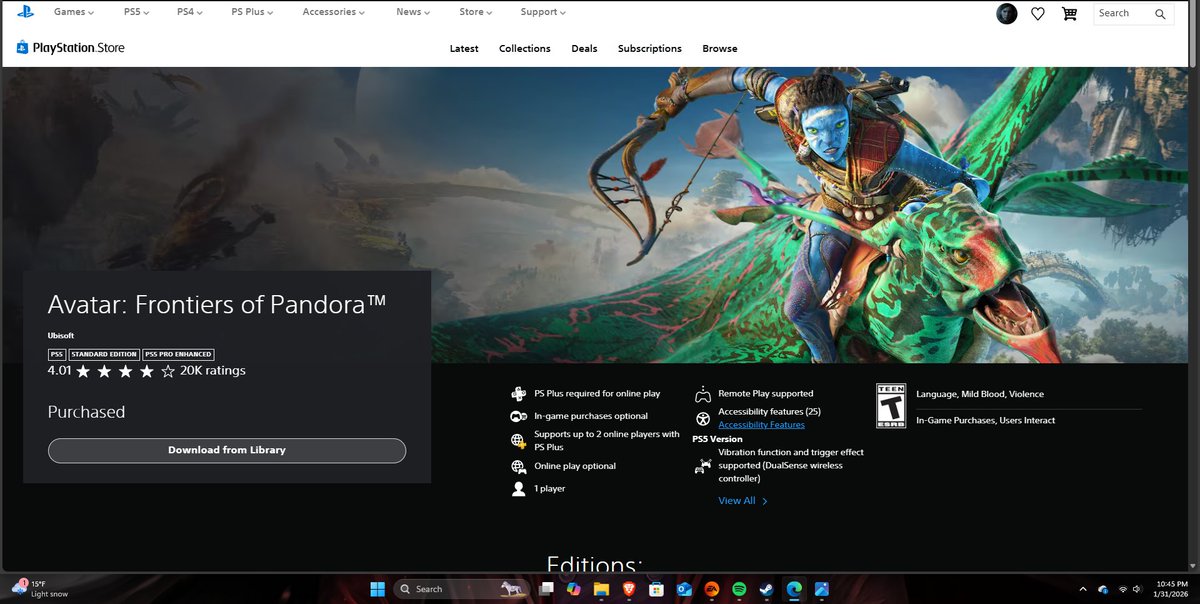Expand the PS4 dropdown menu

[189, 12]
